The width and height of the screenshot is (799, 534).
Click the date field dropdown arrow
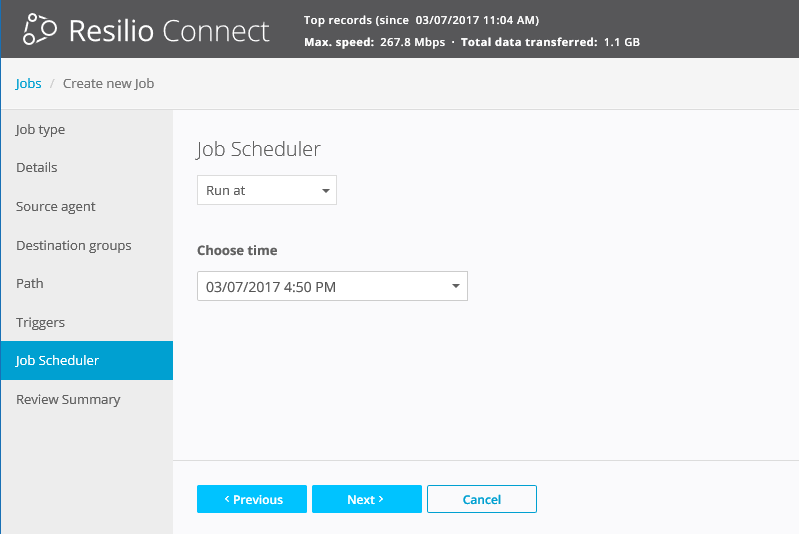pyautogui.click(x=455, y=287)
